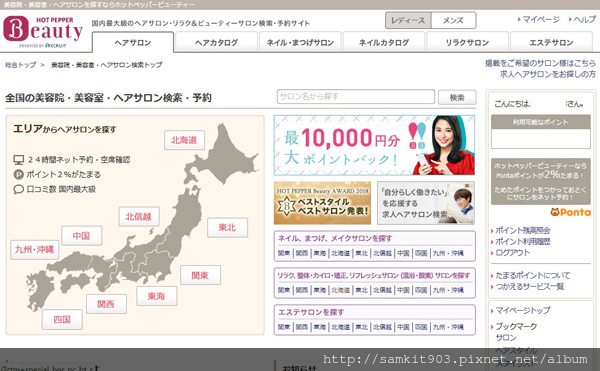This screenshot has height=371, width=600.
Task: Open the HOT PEPPER Beauty AWARD banner
Action: pos(322,203)
